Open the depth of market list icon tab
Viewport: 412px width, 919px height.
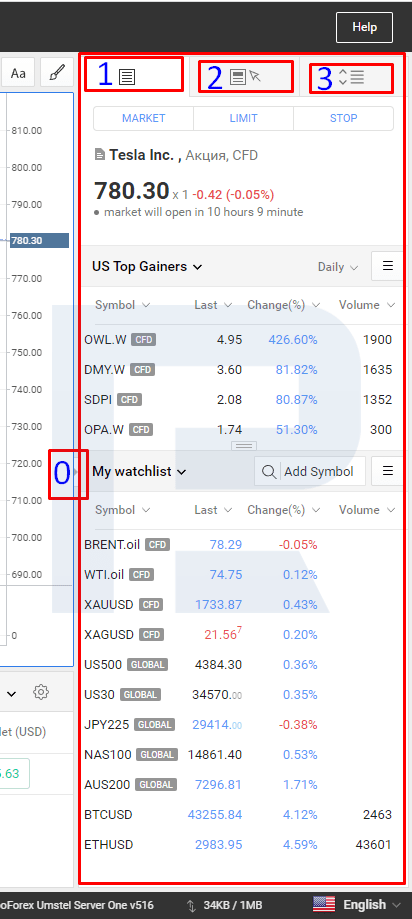(351, 77)
